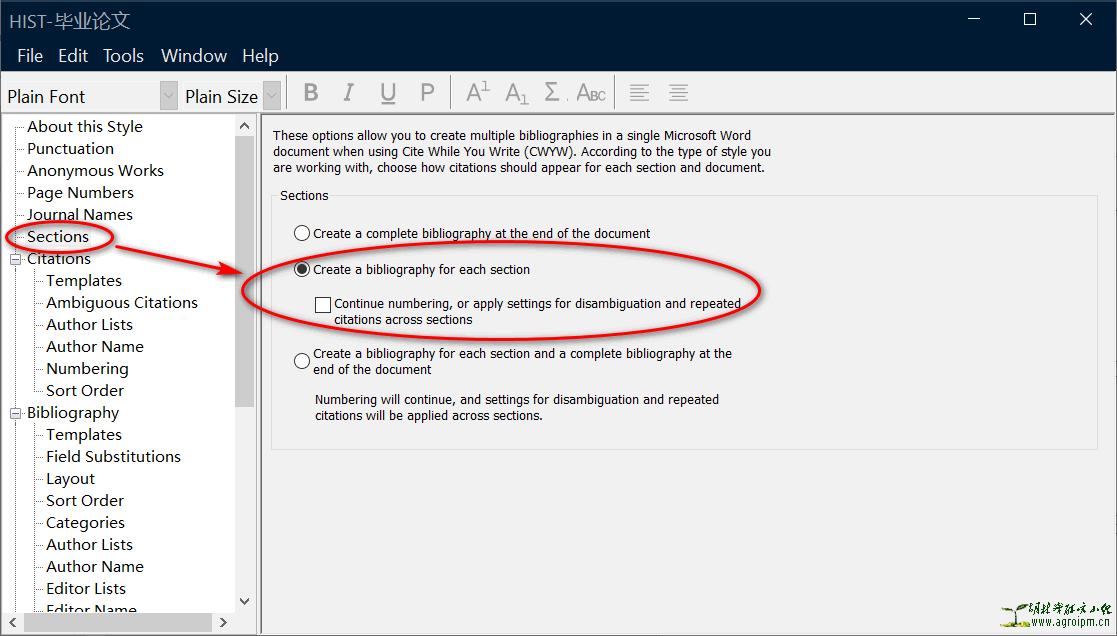
Task: Click the sidebar scroll down arrow
Action: point(245,601)
